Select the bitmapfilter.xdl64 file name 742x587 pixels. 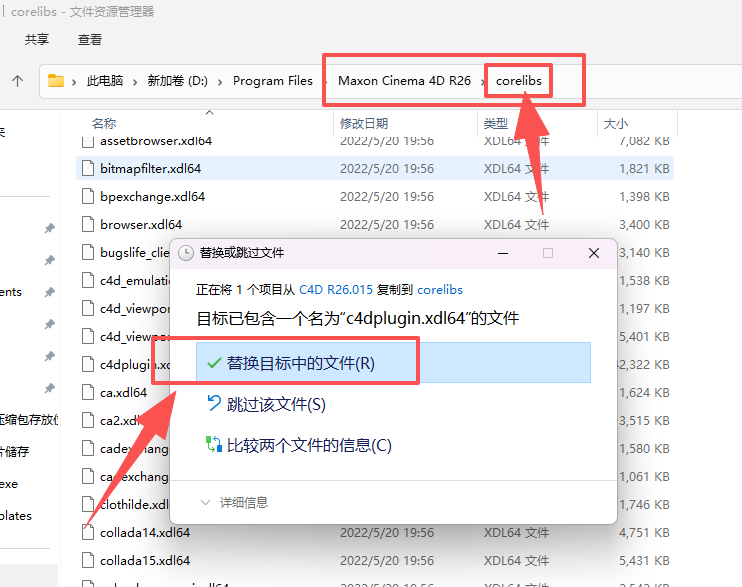(150, 169)
